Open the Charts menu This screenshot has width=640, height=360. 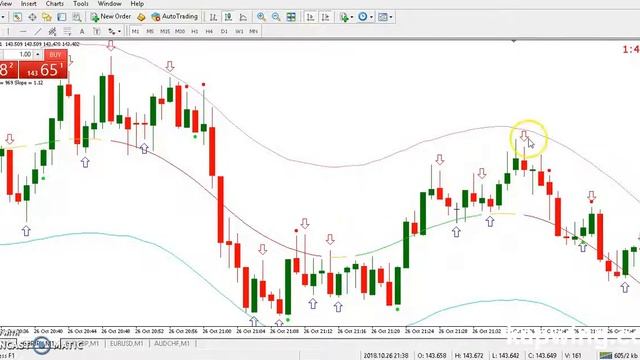[x=55, y=4]
